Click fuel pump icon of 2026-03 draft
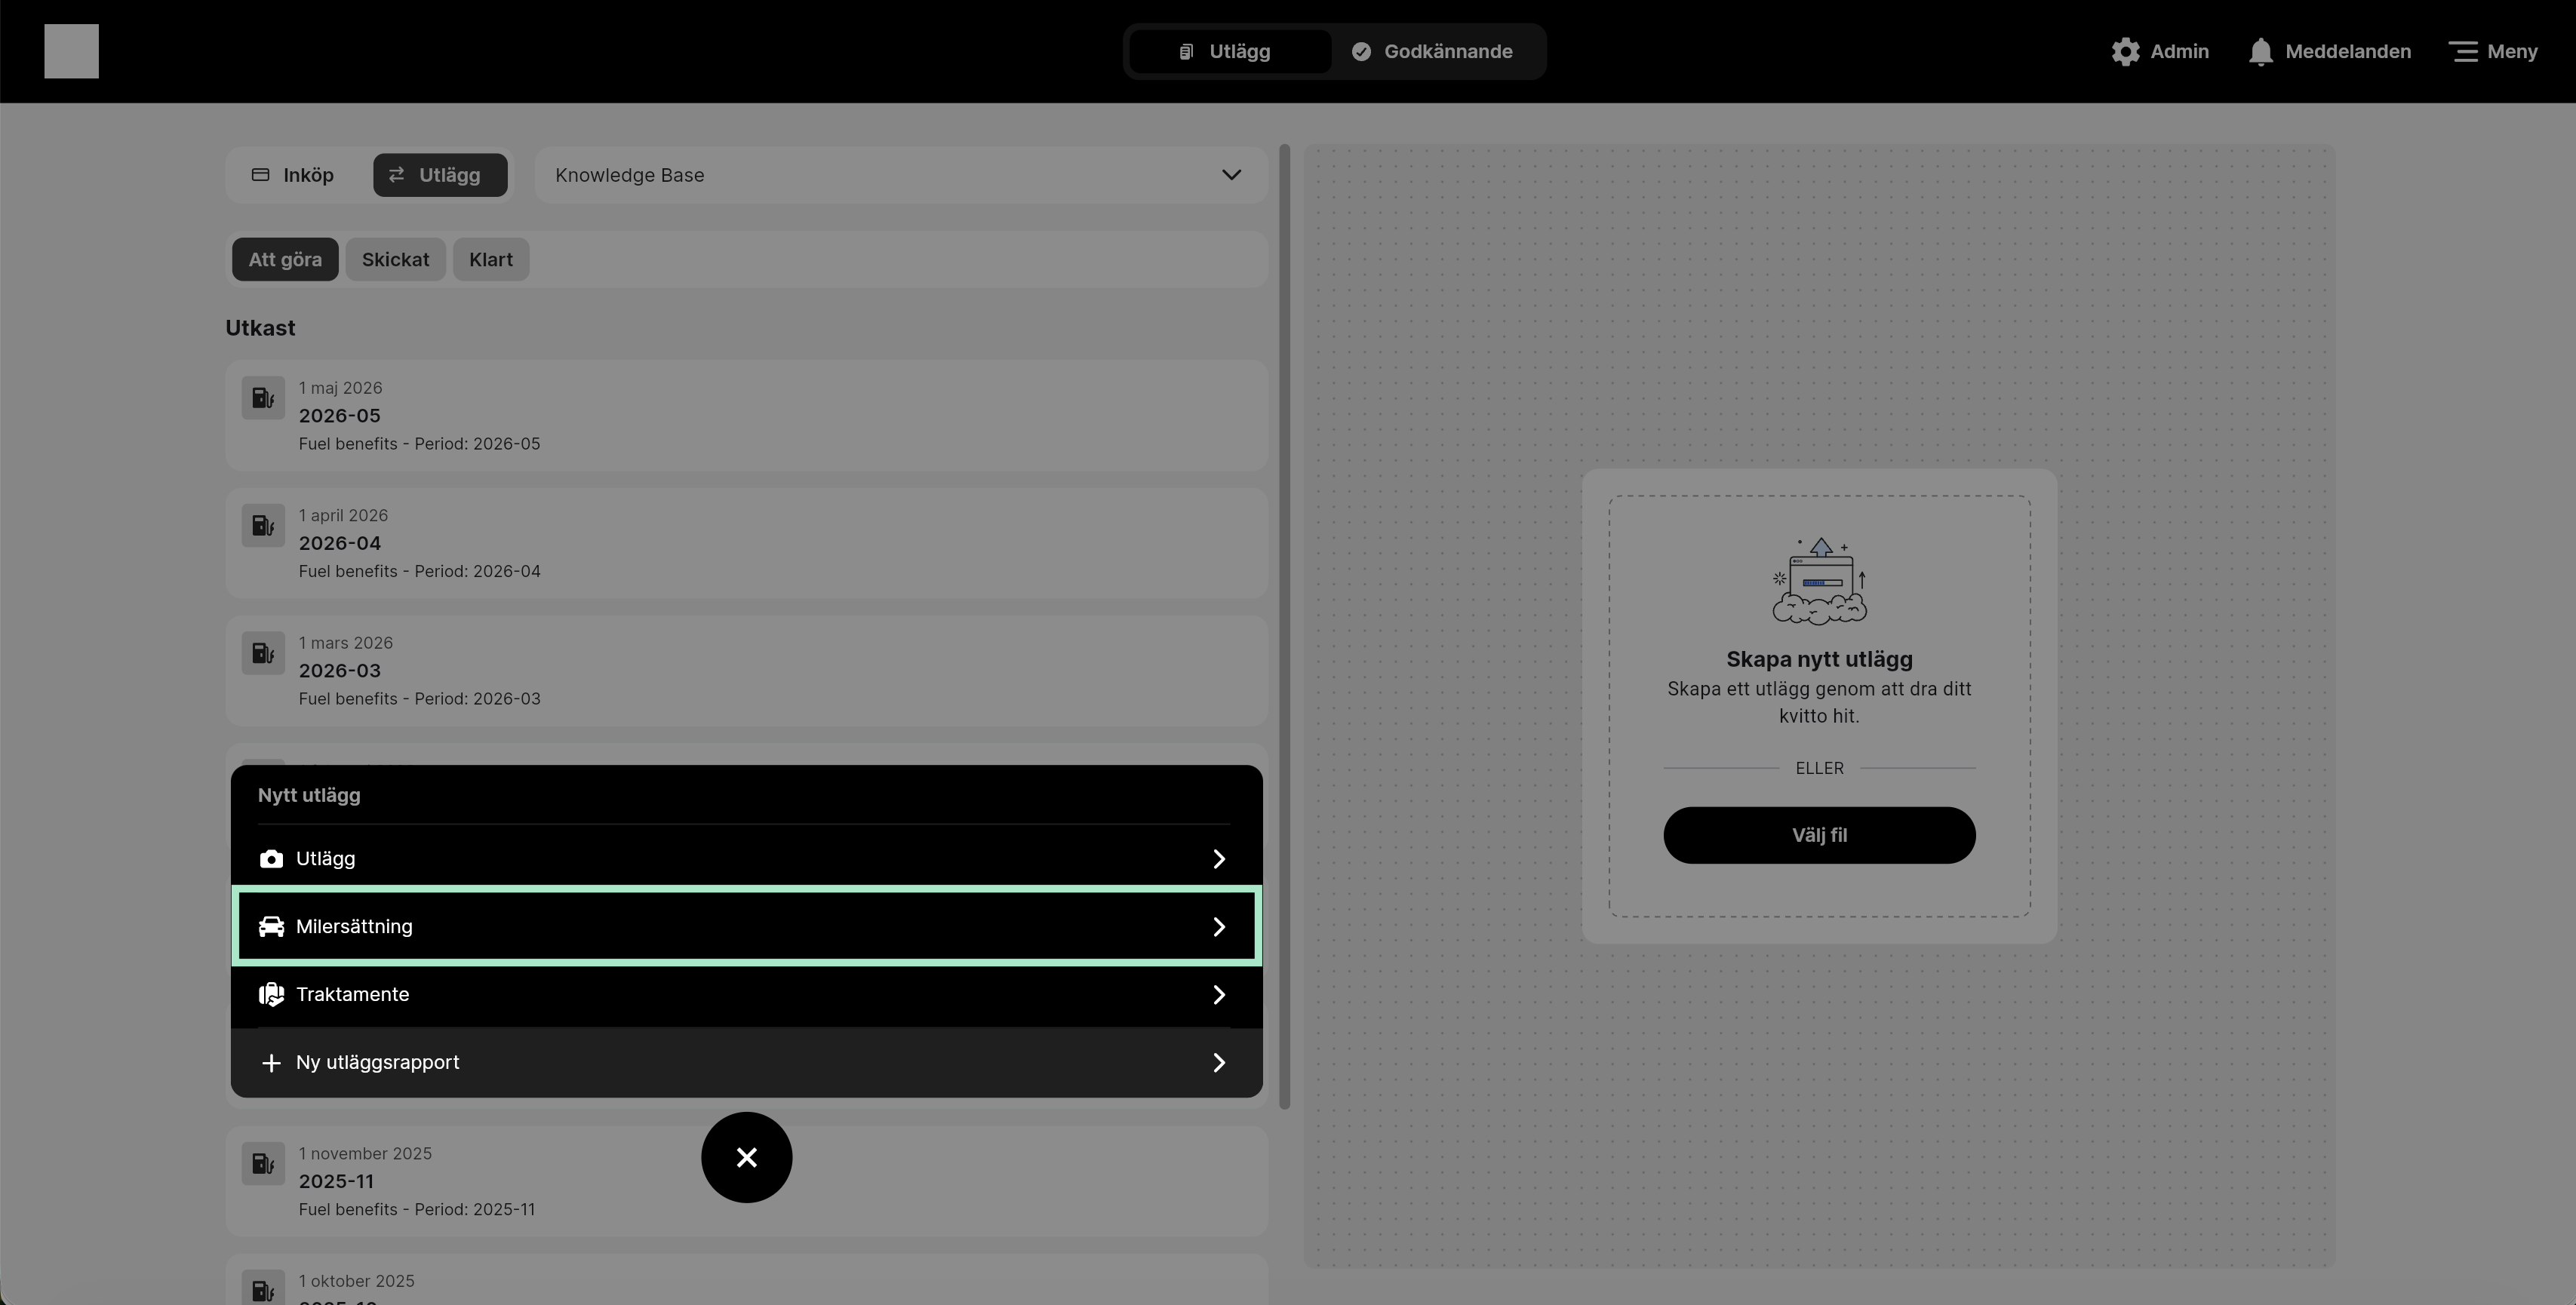Viewport: 2576px width, 1305px height. pyautogui.click(x=263, y=654)
